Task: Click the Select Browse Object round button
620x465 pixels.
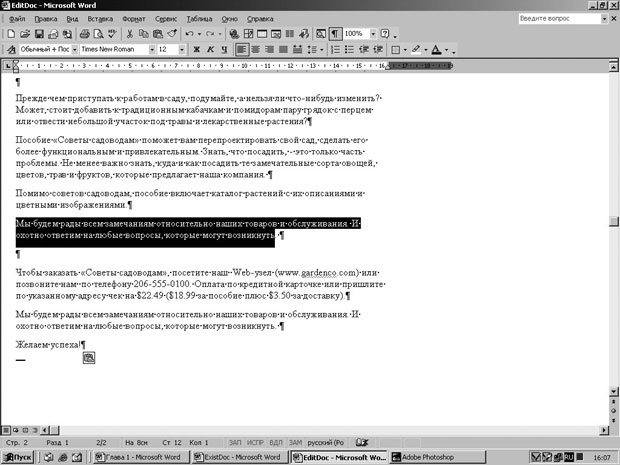Action: tap(613, 411)
